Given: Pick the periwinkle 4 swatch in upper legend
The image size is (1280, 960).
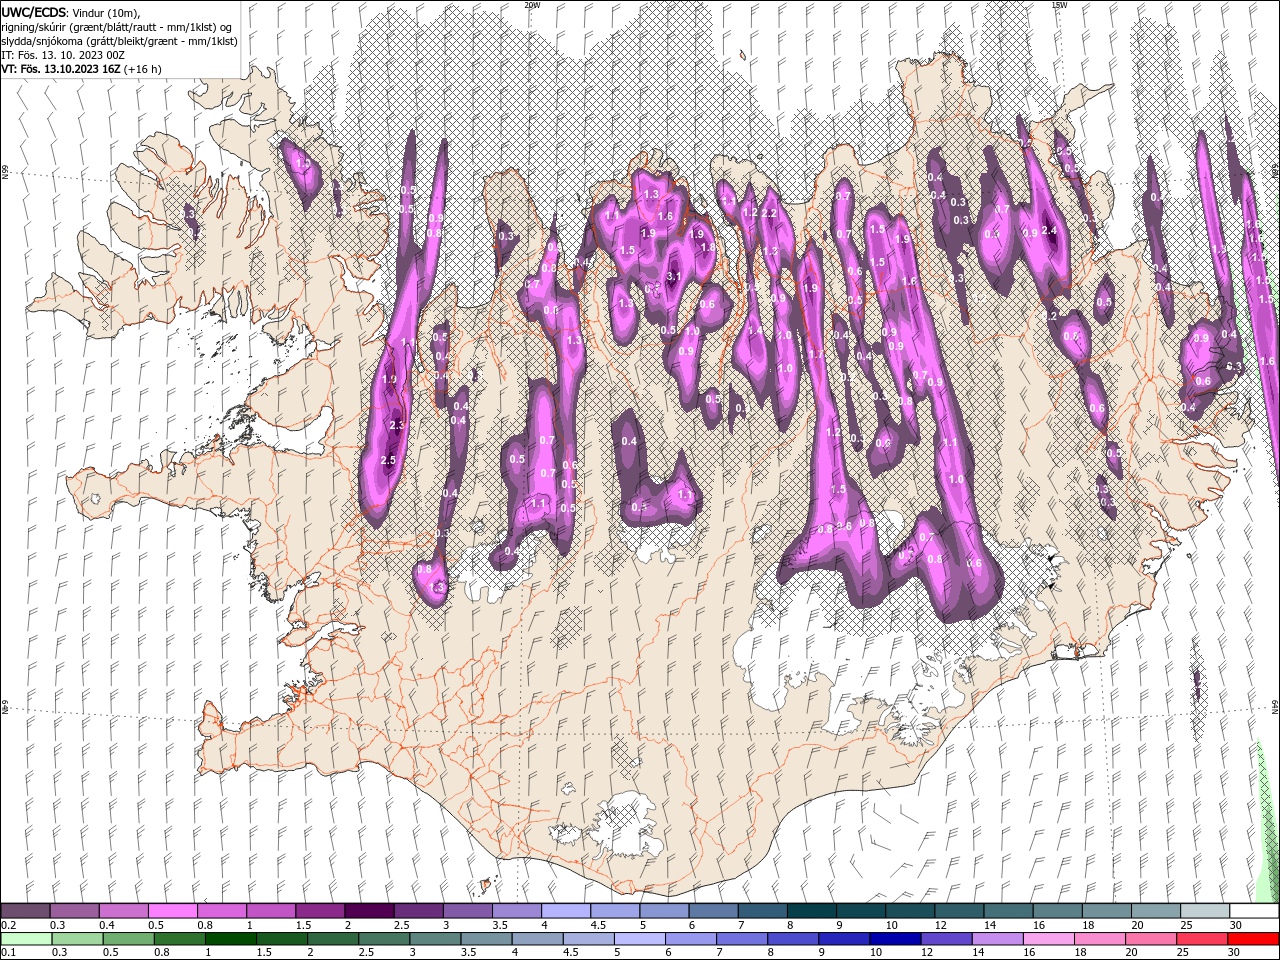Looking at the screenshot, I should point(564,911).
